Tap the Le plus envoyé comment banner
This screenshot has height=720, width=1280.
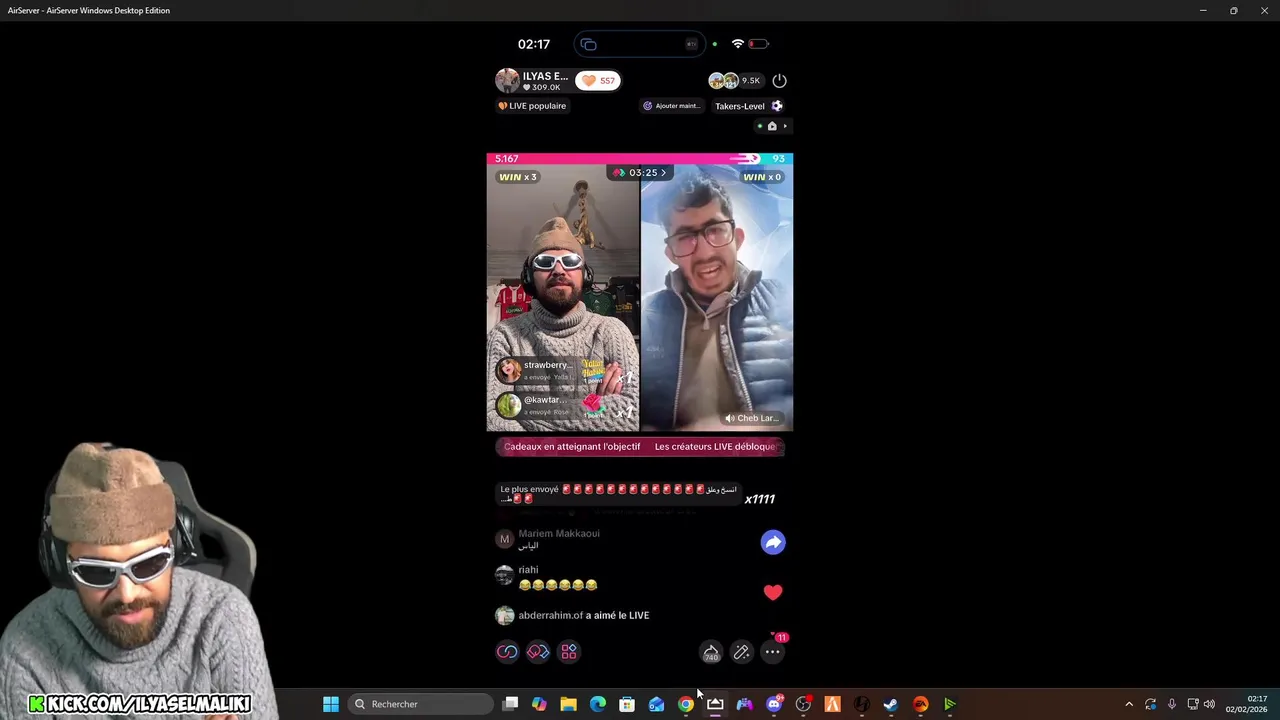[620, 493]
